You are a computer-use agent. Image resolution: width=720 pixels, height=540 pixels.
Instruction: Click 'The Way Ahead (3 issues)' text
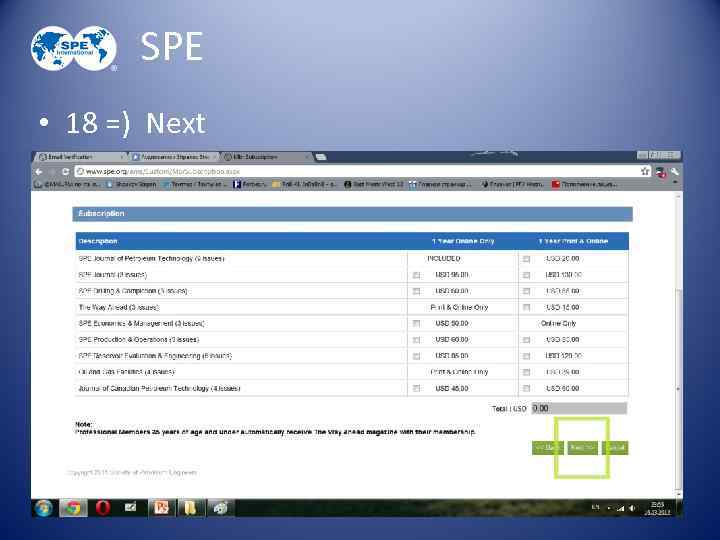(118, 307)
